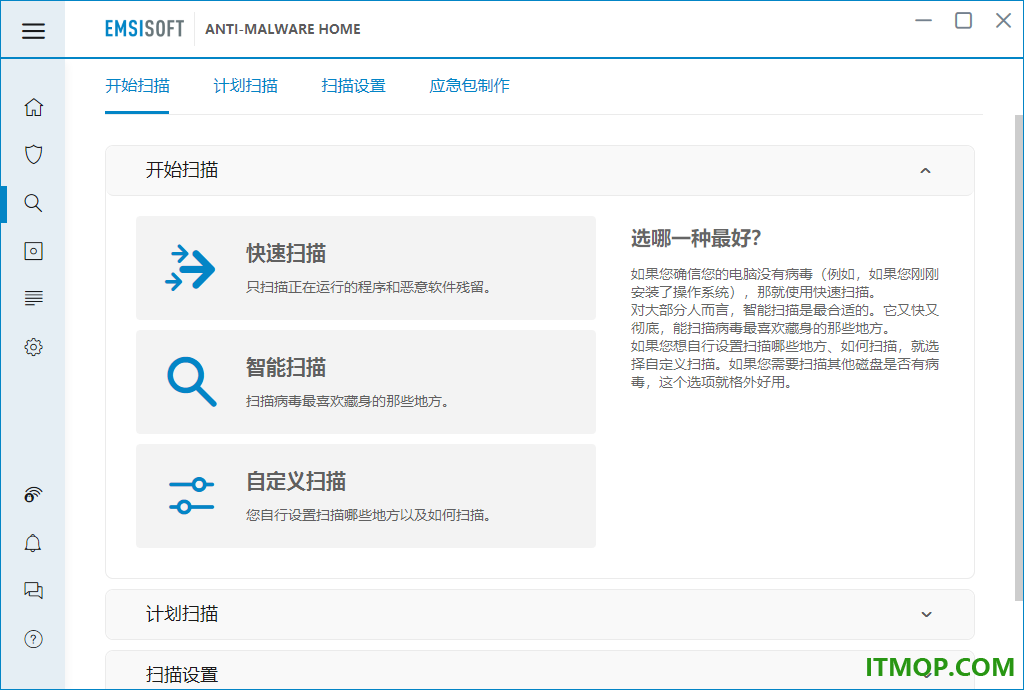Close the Emsisoft window
Screen dimensions: 1024x690
coord(1003,20)
